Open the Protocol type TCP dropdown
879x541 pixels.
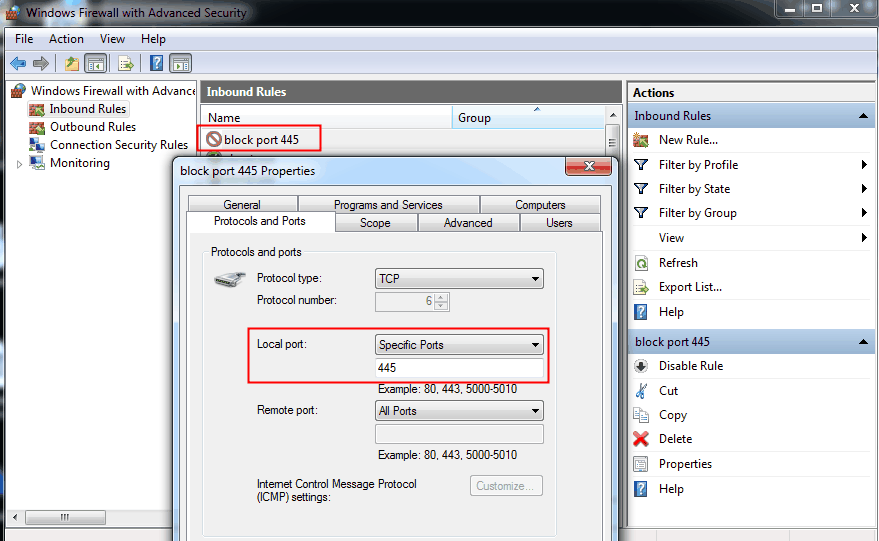[x=459, y=279]
